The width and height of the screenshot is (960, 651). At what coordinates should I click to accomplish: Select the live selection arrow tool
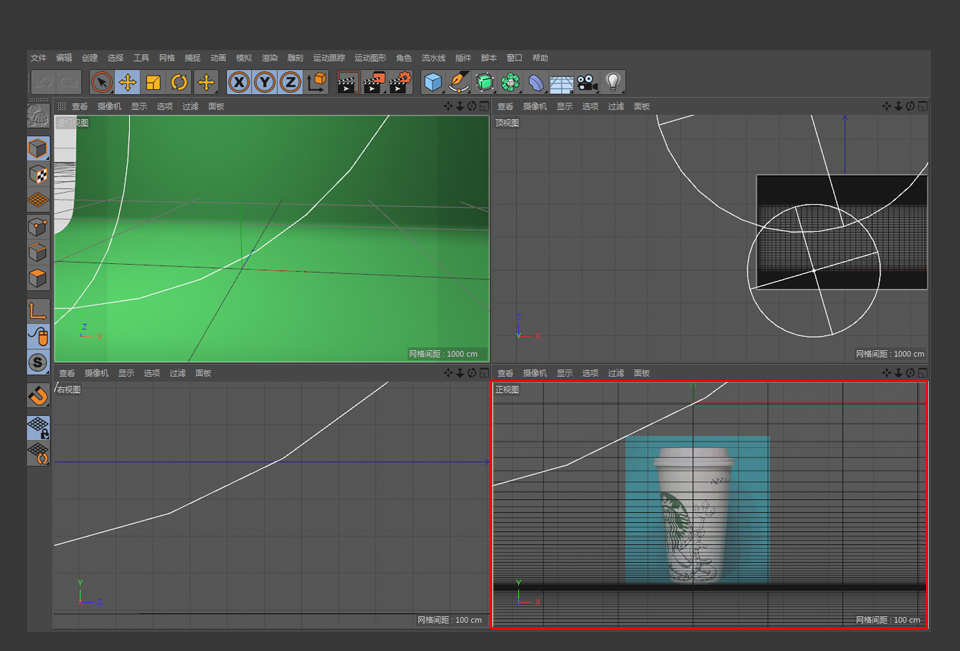[102, 82]
